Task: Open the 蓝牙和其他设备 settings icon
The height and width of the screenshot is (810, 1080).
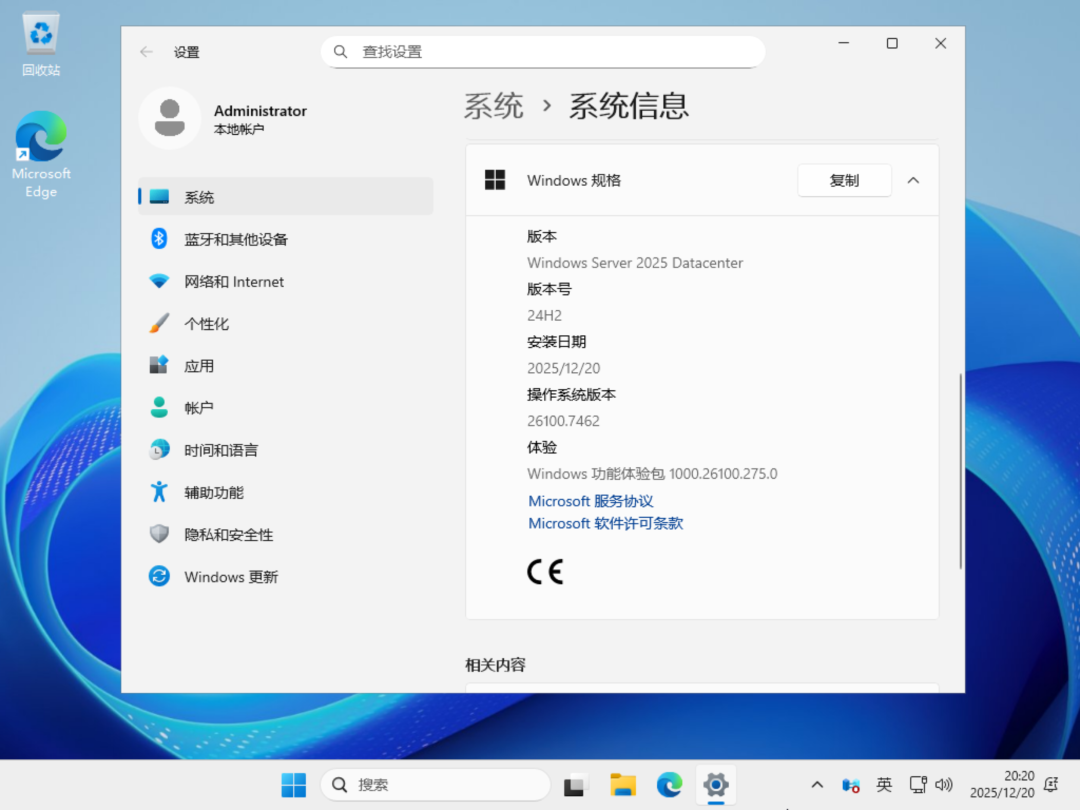Action: [160, 239]
